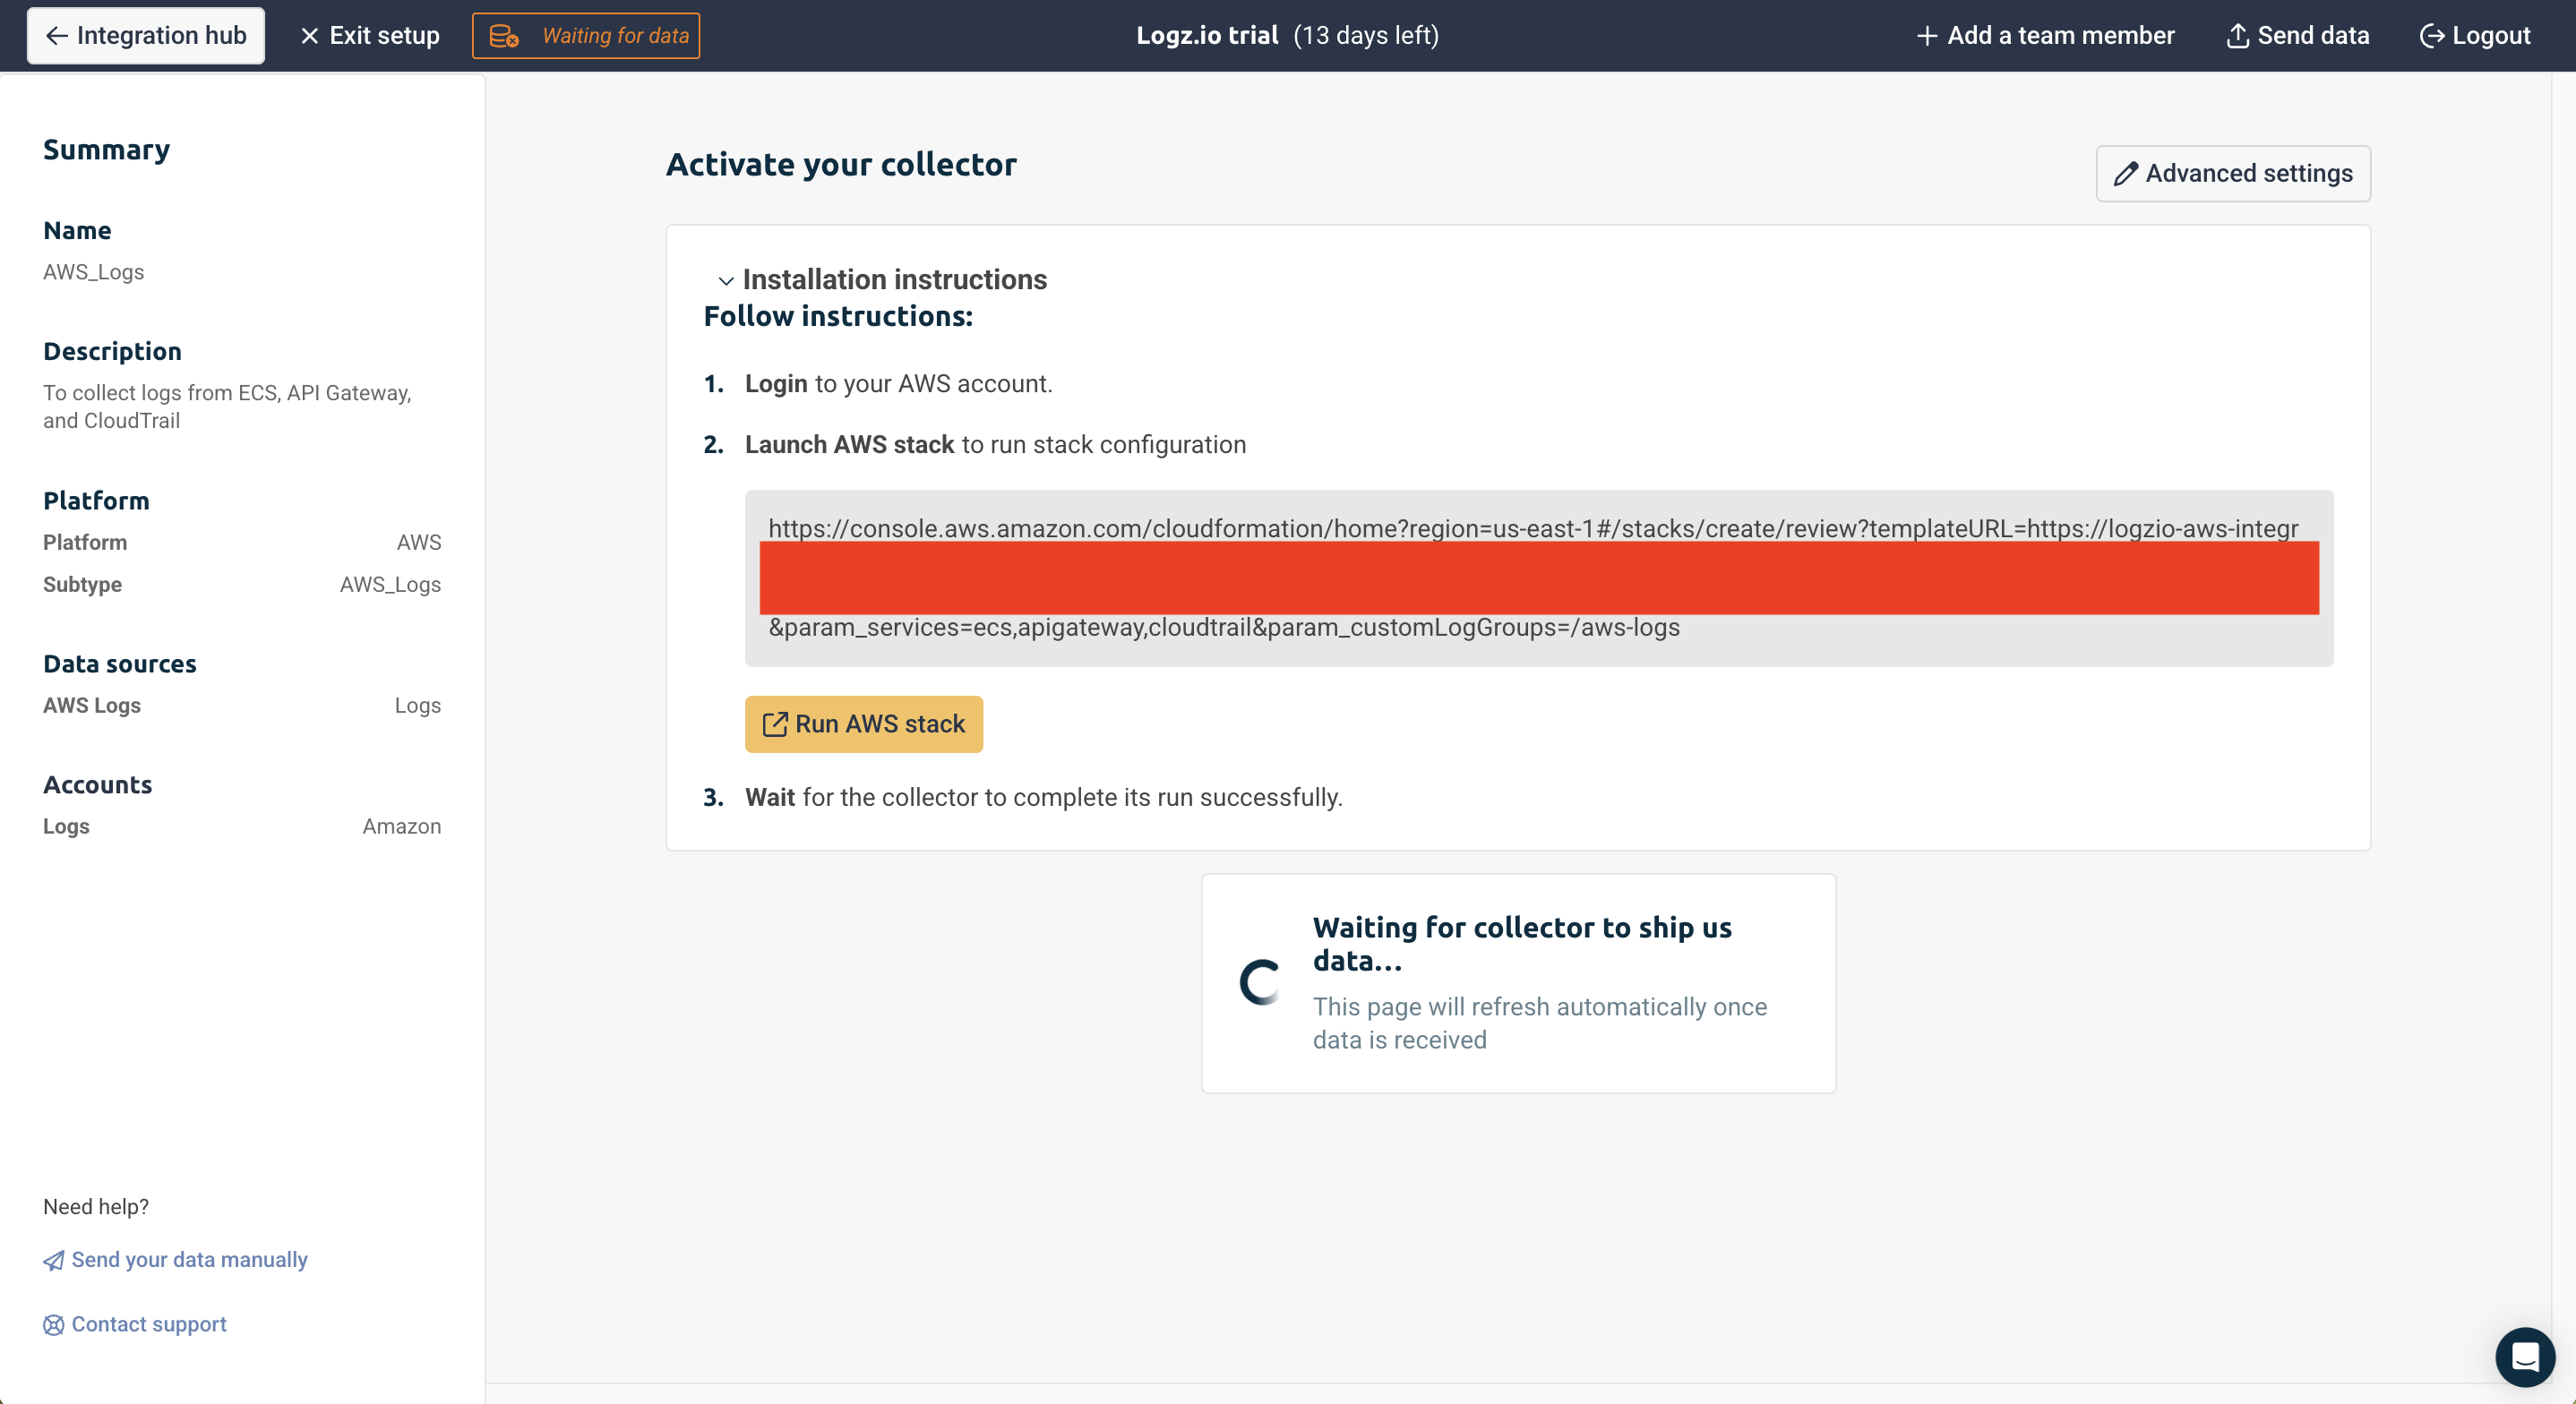Image resolution: width=2576 pixels, height=1404 pixels.
Task: Select the Waiting for data status badge
Action: (x=586, y=35)
